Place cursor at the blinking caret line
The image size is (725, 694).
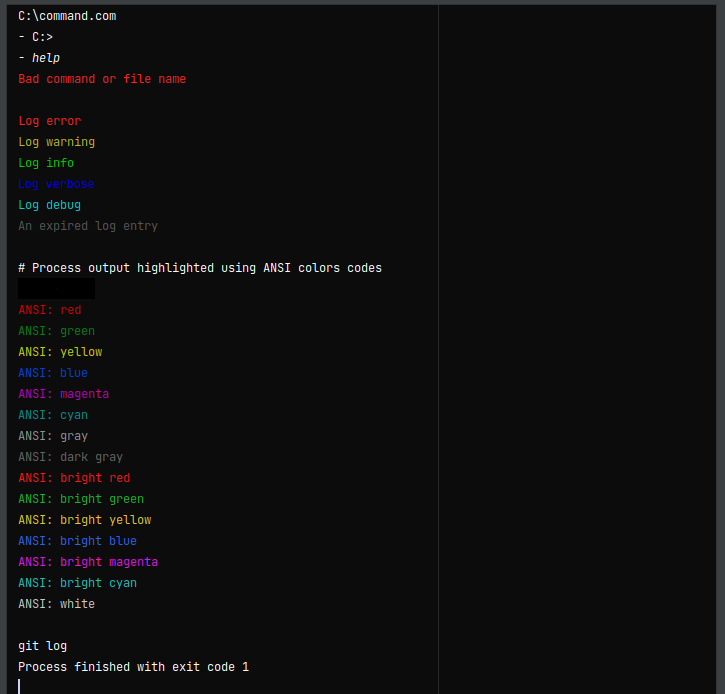(19, 687)
